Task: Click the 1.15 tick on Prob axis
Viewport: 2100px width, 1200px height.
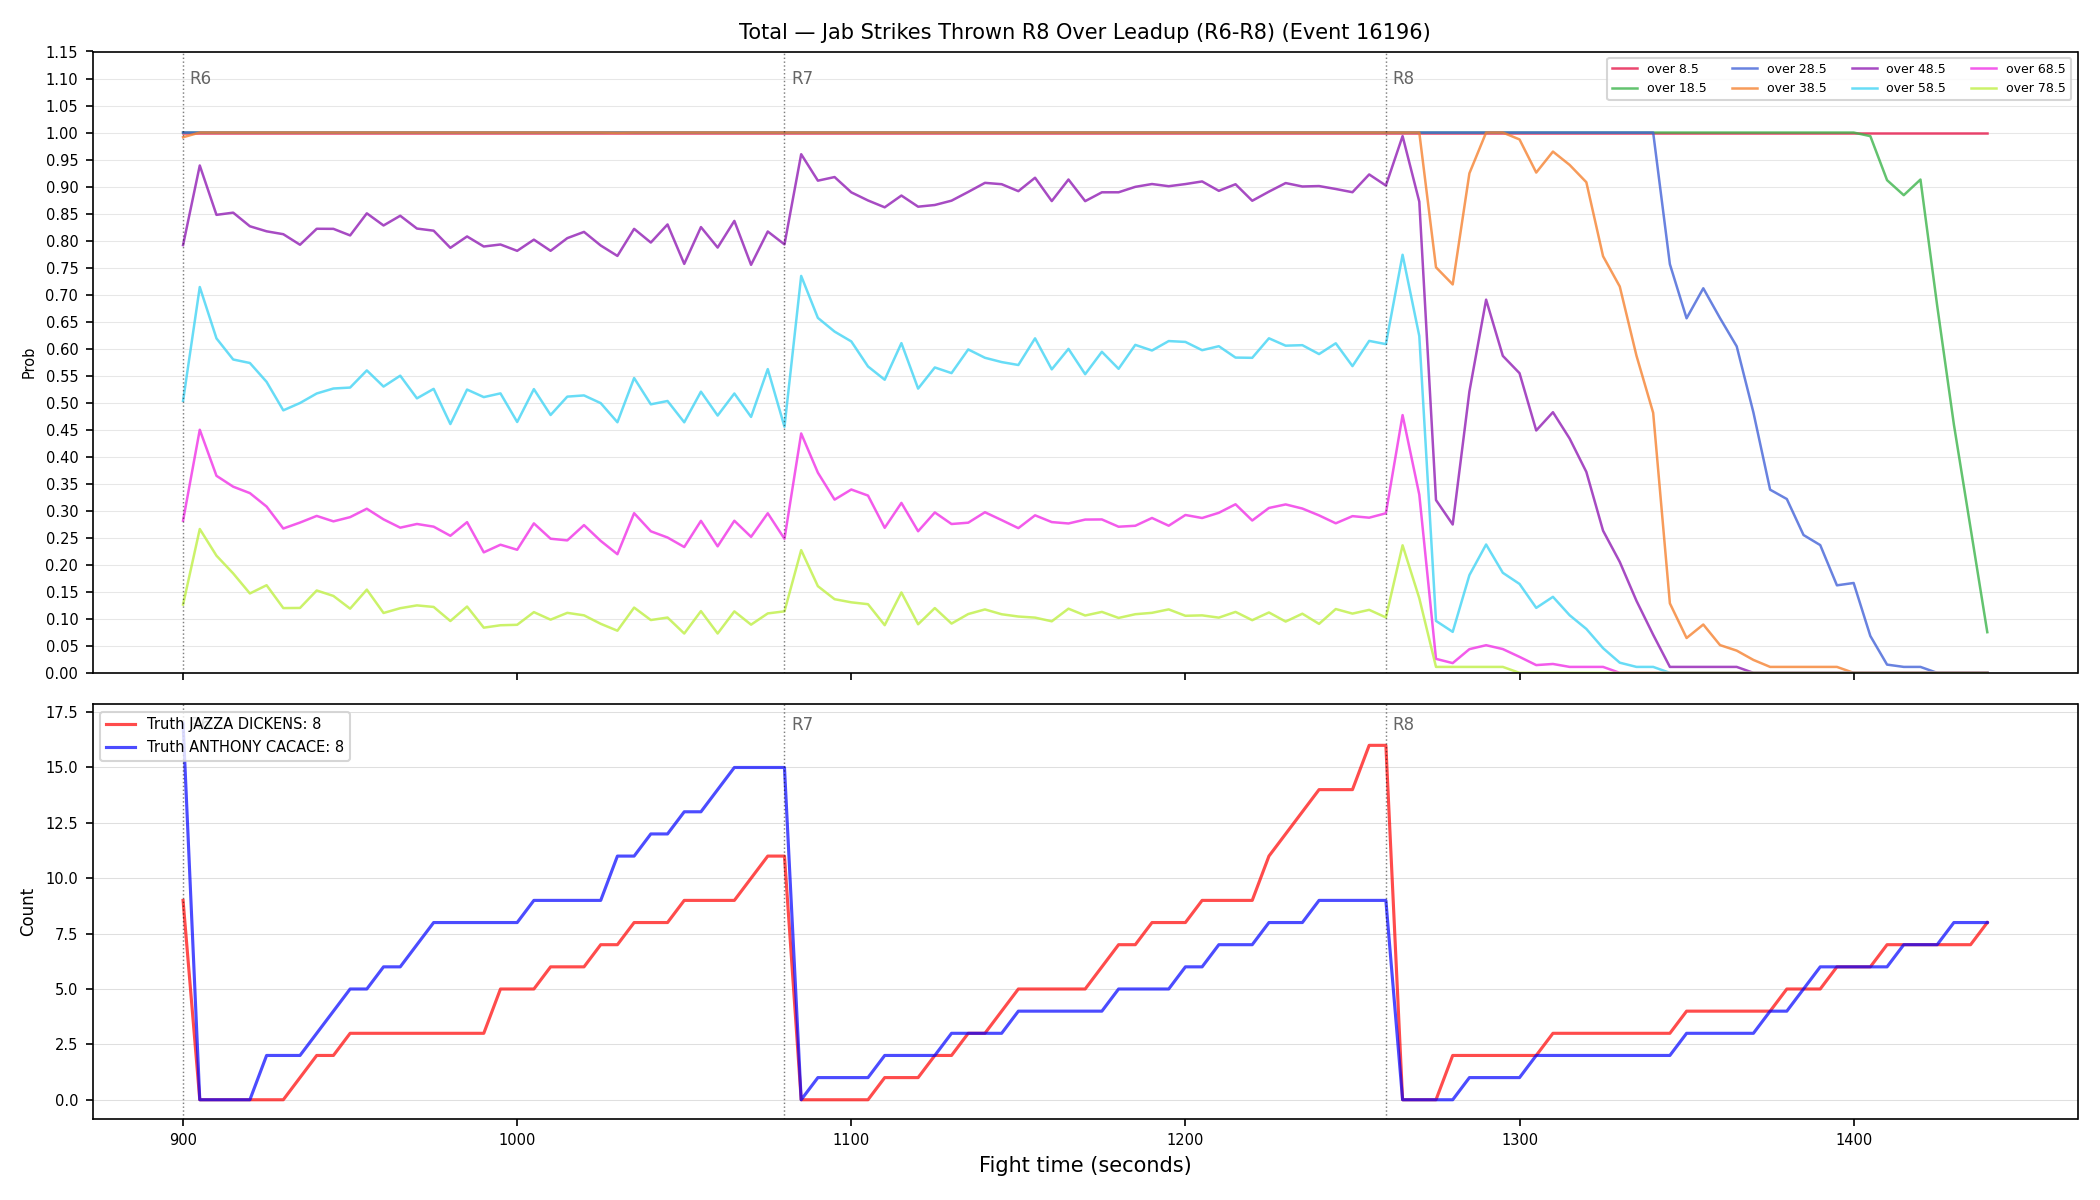Action: click(x=62, y=52)
